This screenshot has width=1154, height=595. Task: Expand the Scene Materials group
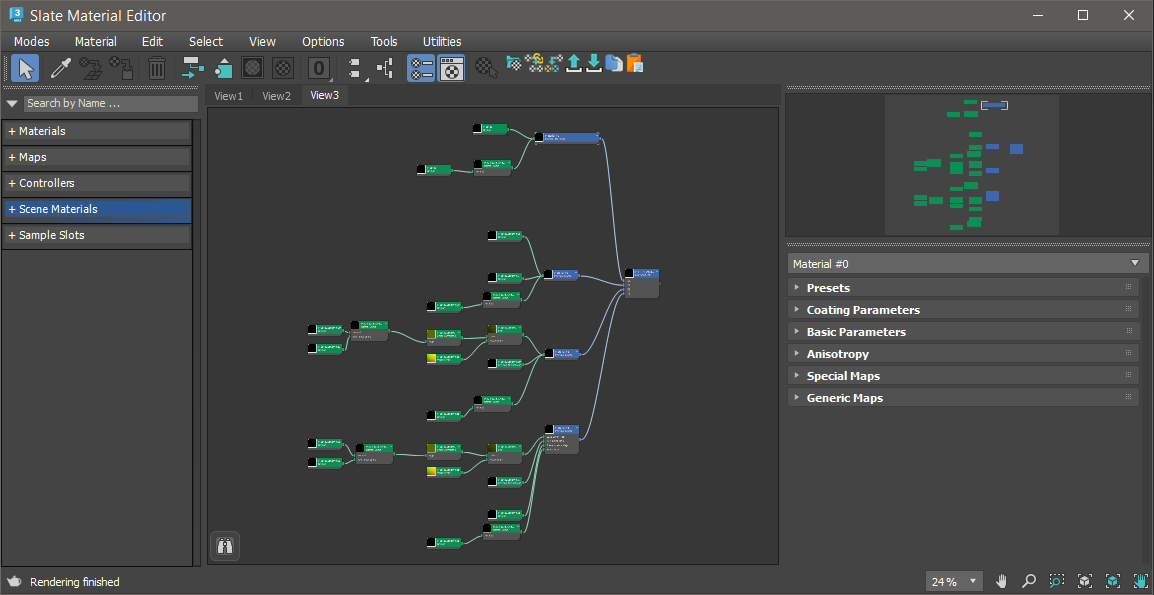[58, 209]
